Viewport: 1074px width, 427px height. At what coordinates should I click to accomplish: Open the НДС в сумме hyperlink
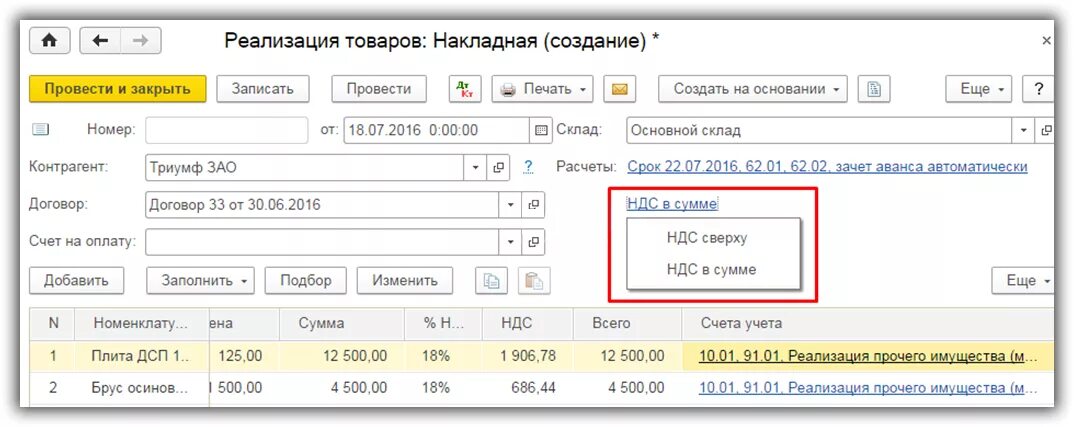click(x=671, y=204)
